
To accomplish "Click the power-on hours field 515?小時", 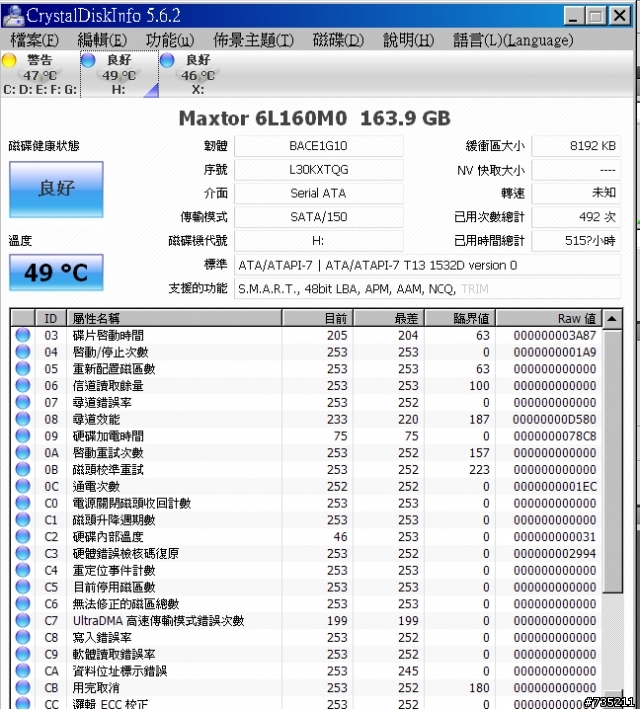I will click(576, 240).
